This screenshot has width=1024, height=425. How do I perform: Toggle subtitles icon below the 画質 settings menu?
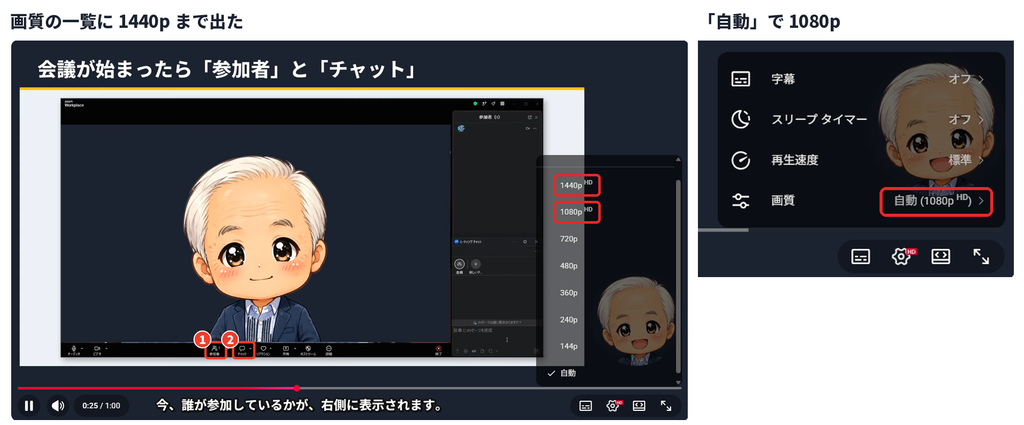861,256
